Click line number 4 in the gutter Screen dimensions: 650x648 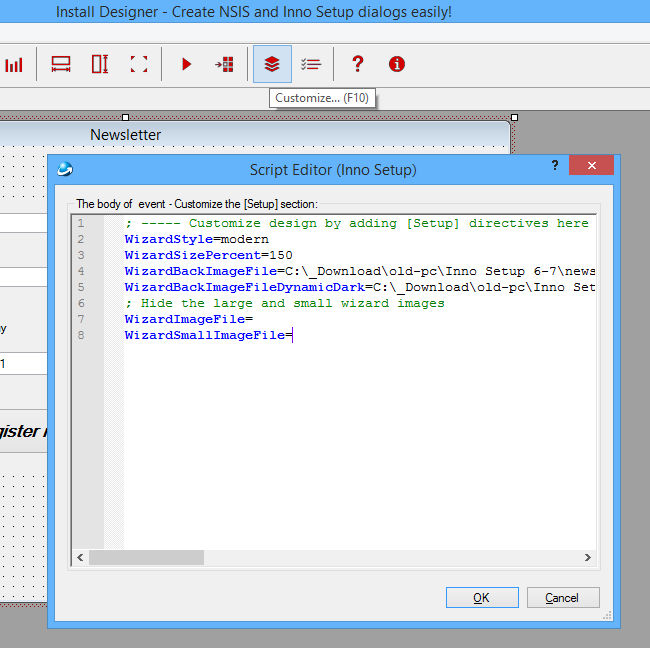pyautogui.click(x=81, y=271)
